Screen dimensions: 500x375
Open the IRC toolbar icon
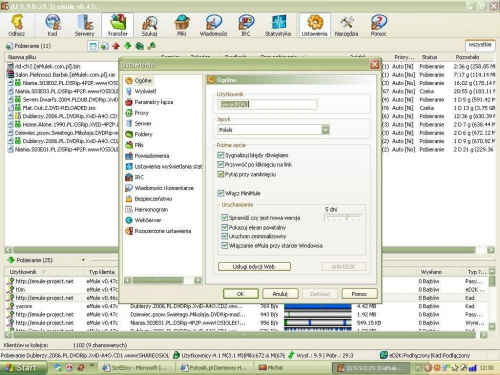[x=246, y=25]
